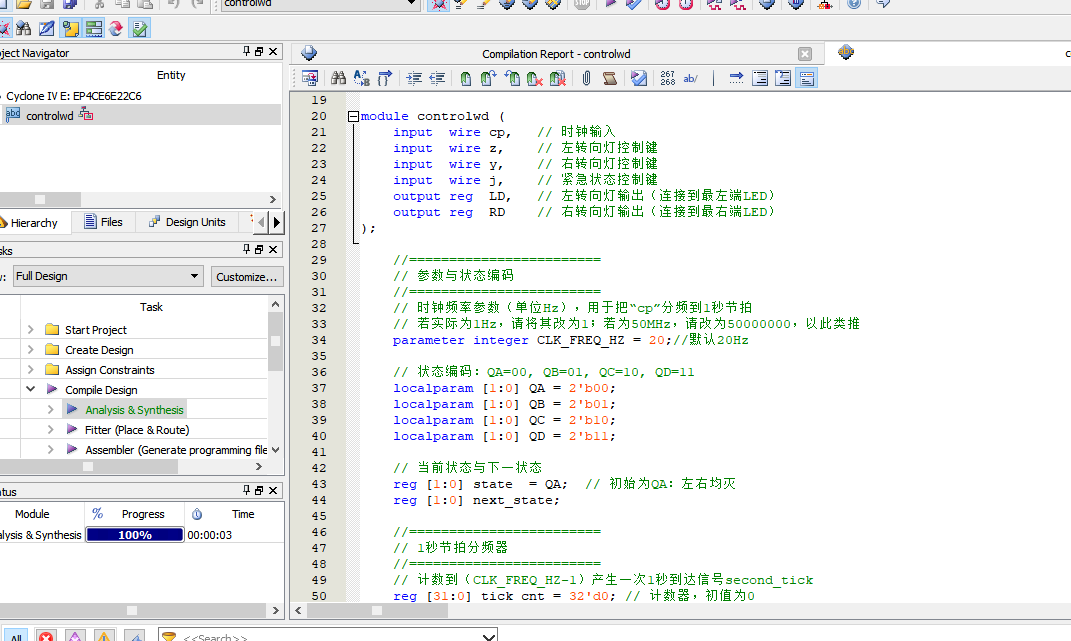Click the Analysis & Synthesis 100% progress bar
This screenshot has height=641, width=1071.
(135, 535)
